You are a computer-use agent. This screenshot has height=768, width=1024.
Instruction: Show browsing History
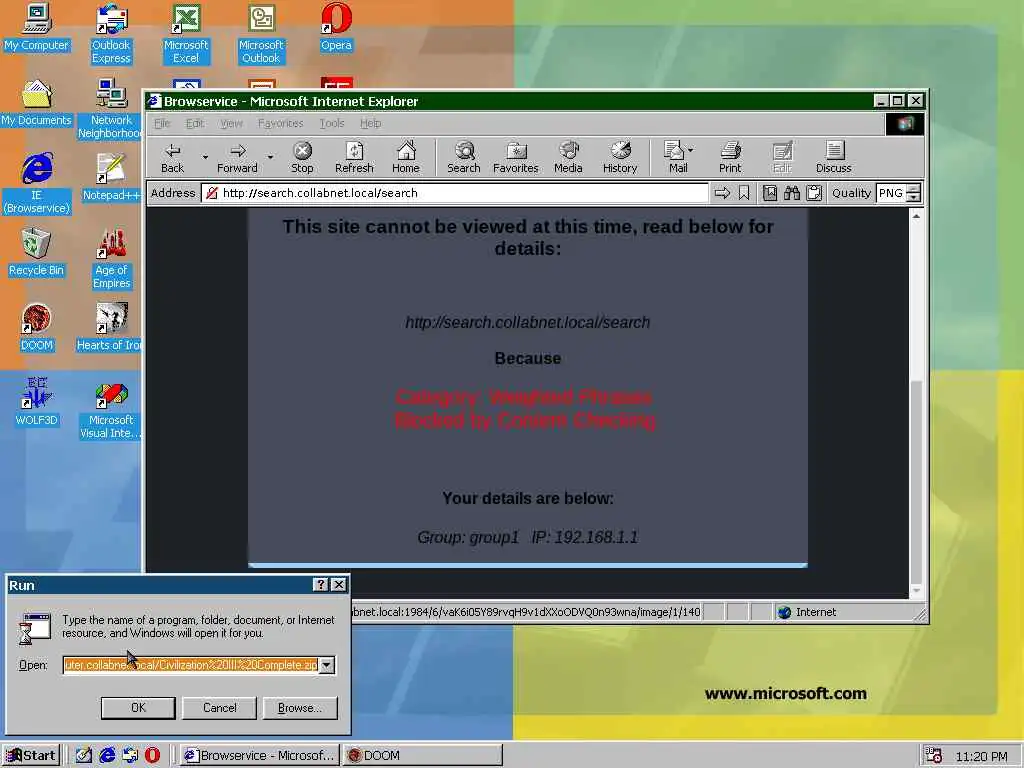point(620,157)
